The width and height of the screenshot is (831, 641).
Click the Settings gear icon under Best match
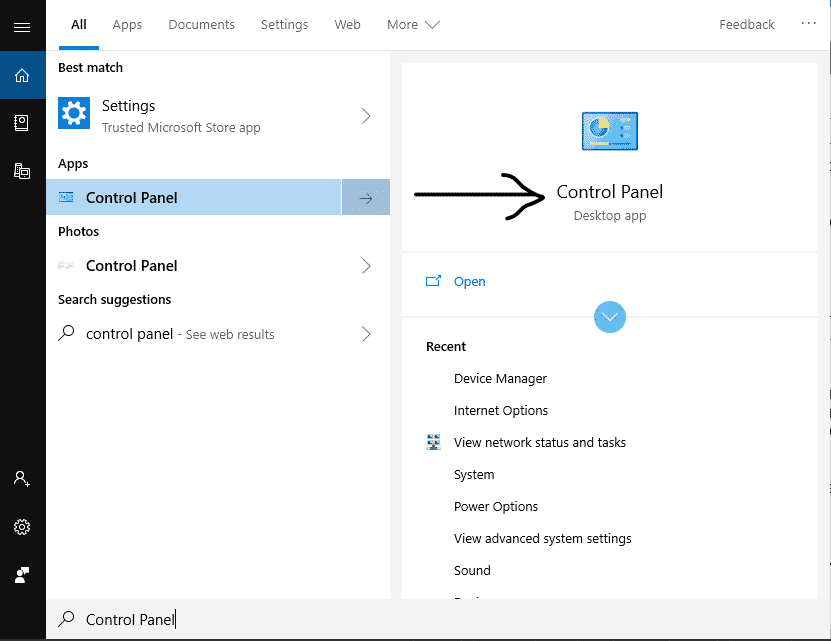click(x=73, y=113)
